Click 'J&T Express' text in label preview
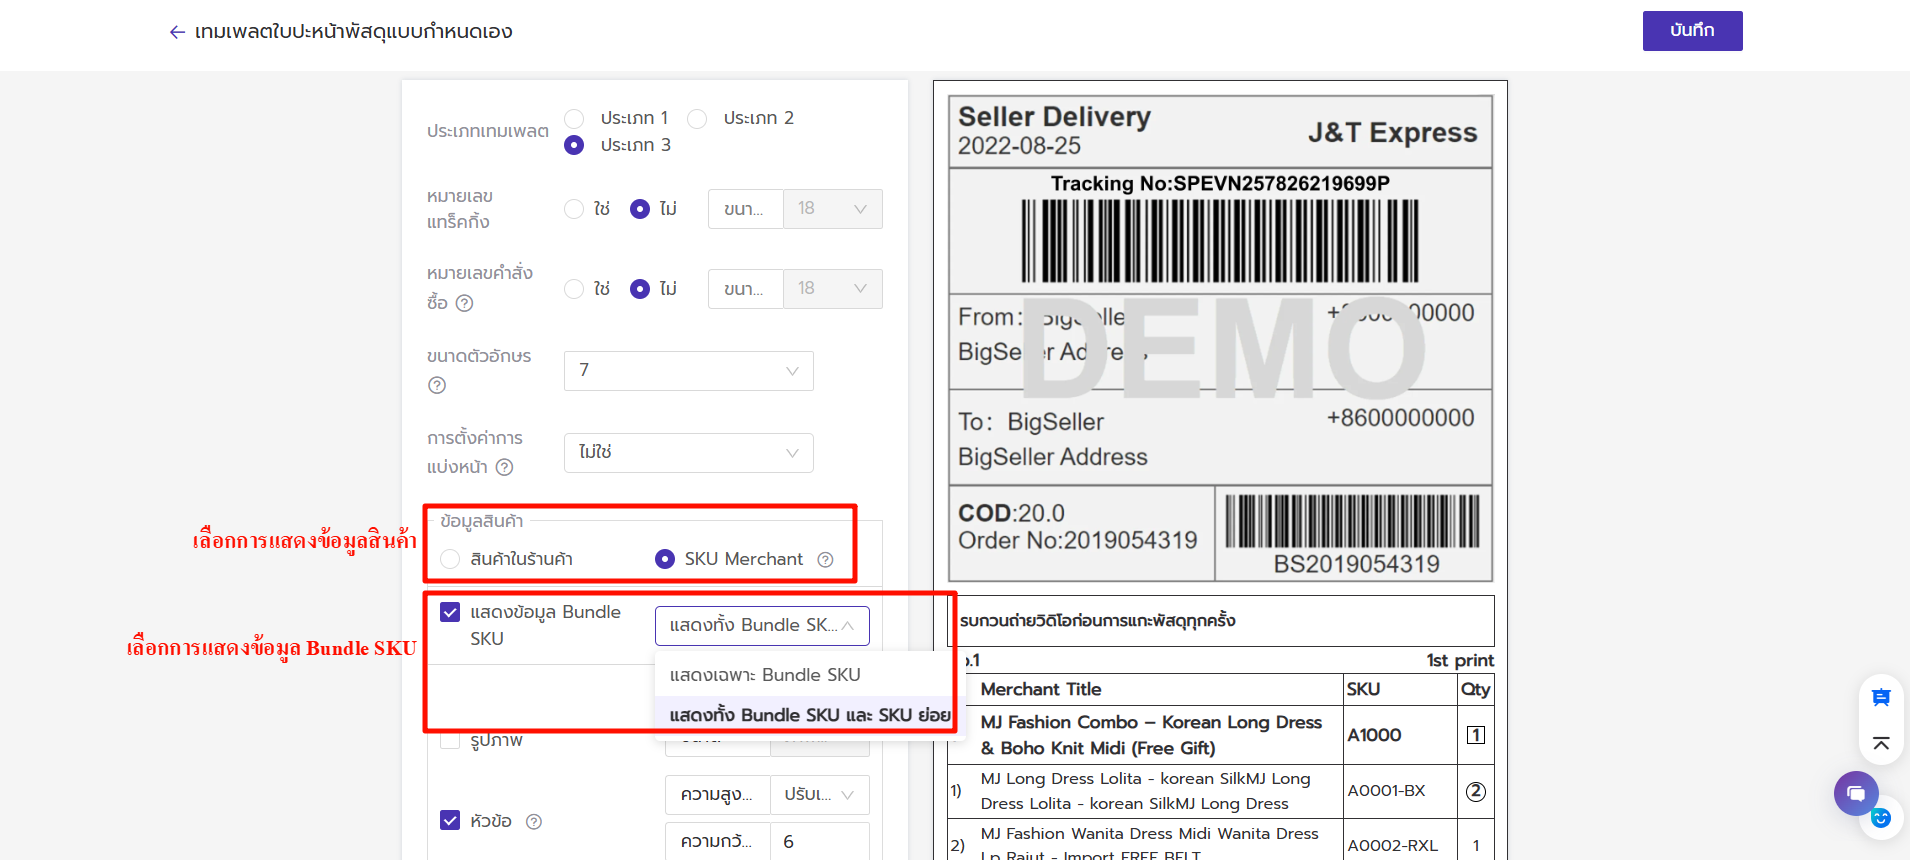 pos(1392,133)
